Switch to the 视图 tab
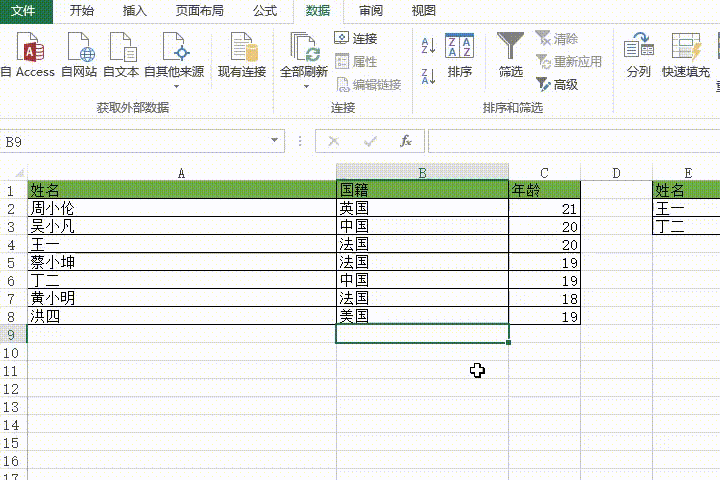The width and height of the screenshot is (720, 480). (423, 11)
